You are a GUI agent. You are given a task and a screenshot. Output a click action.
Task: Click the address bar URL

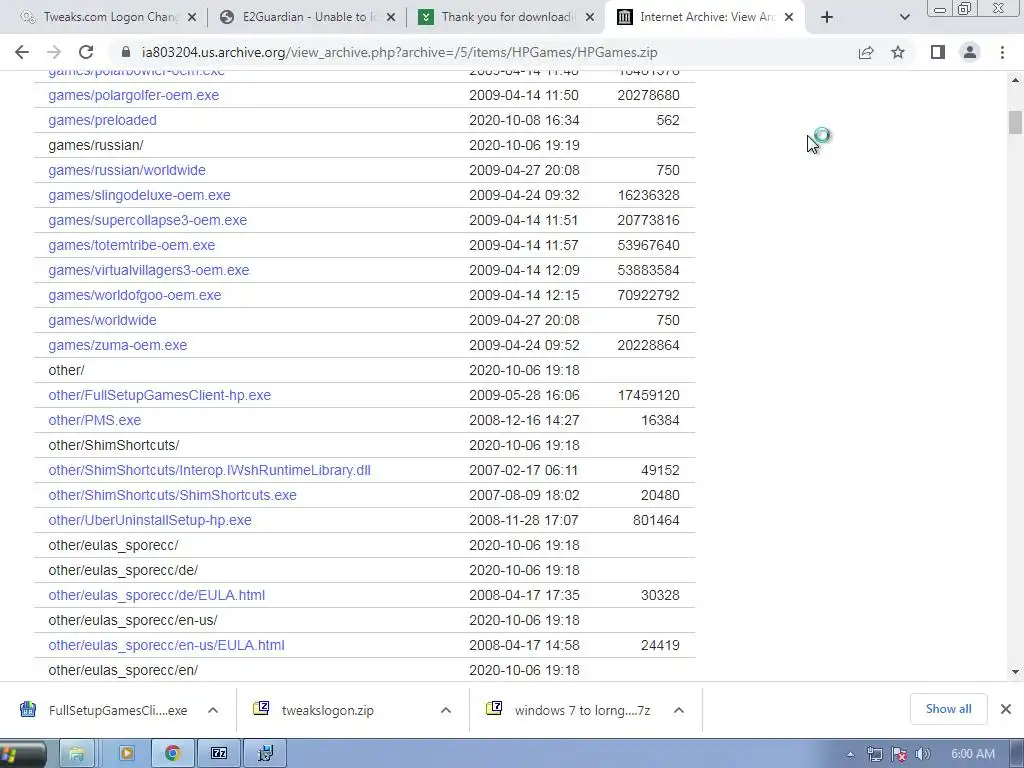tap(400, 52)
